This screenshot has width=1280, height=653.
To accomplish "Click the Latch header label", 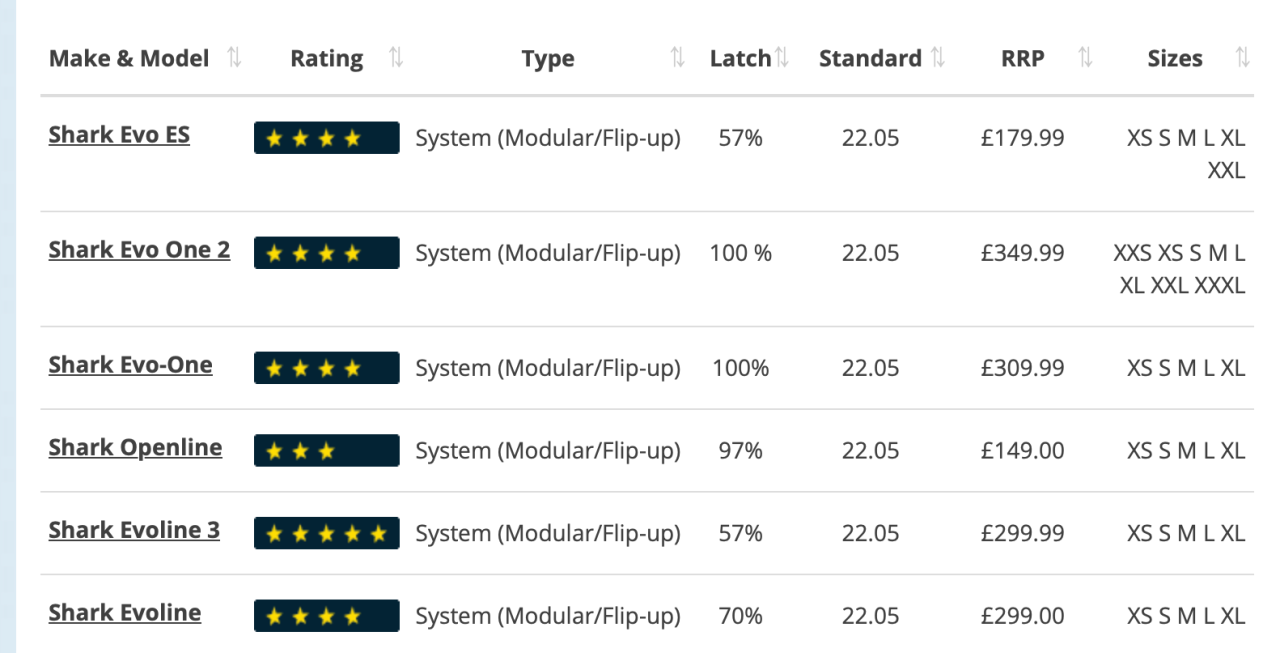I will click(740, 58).
